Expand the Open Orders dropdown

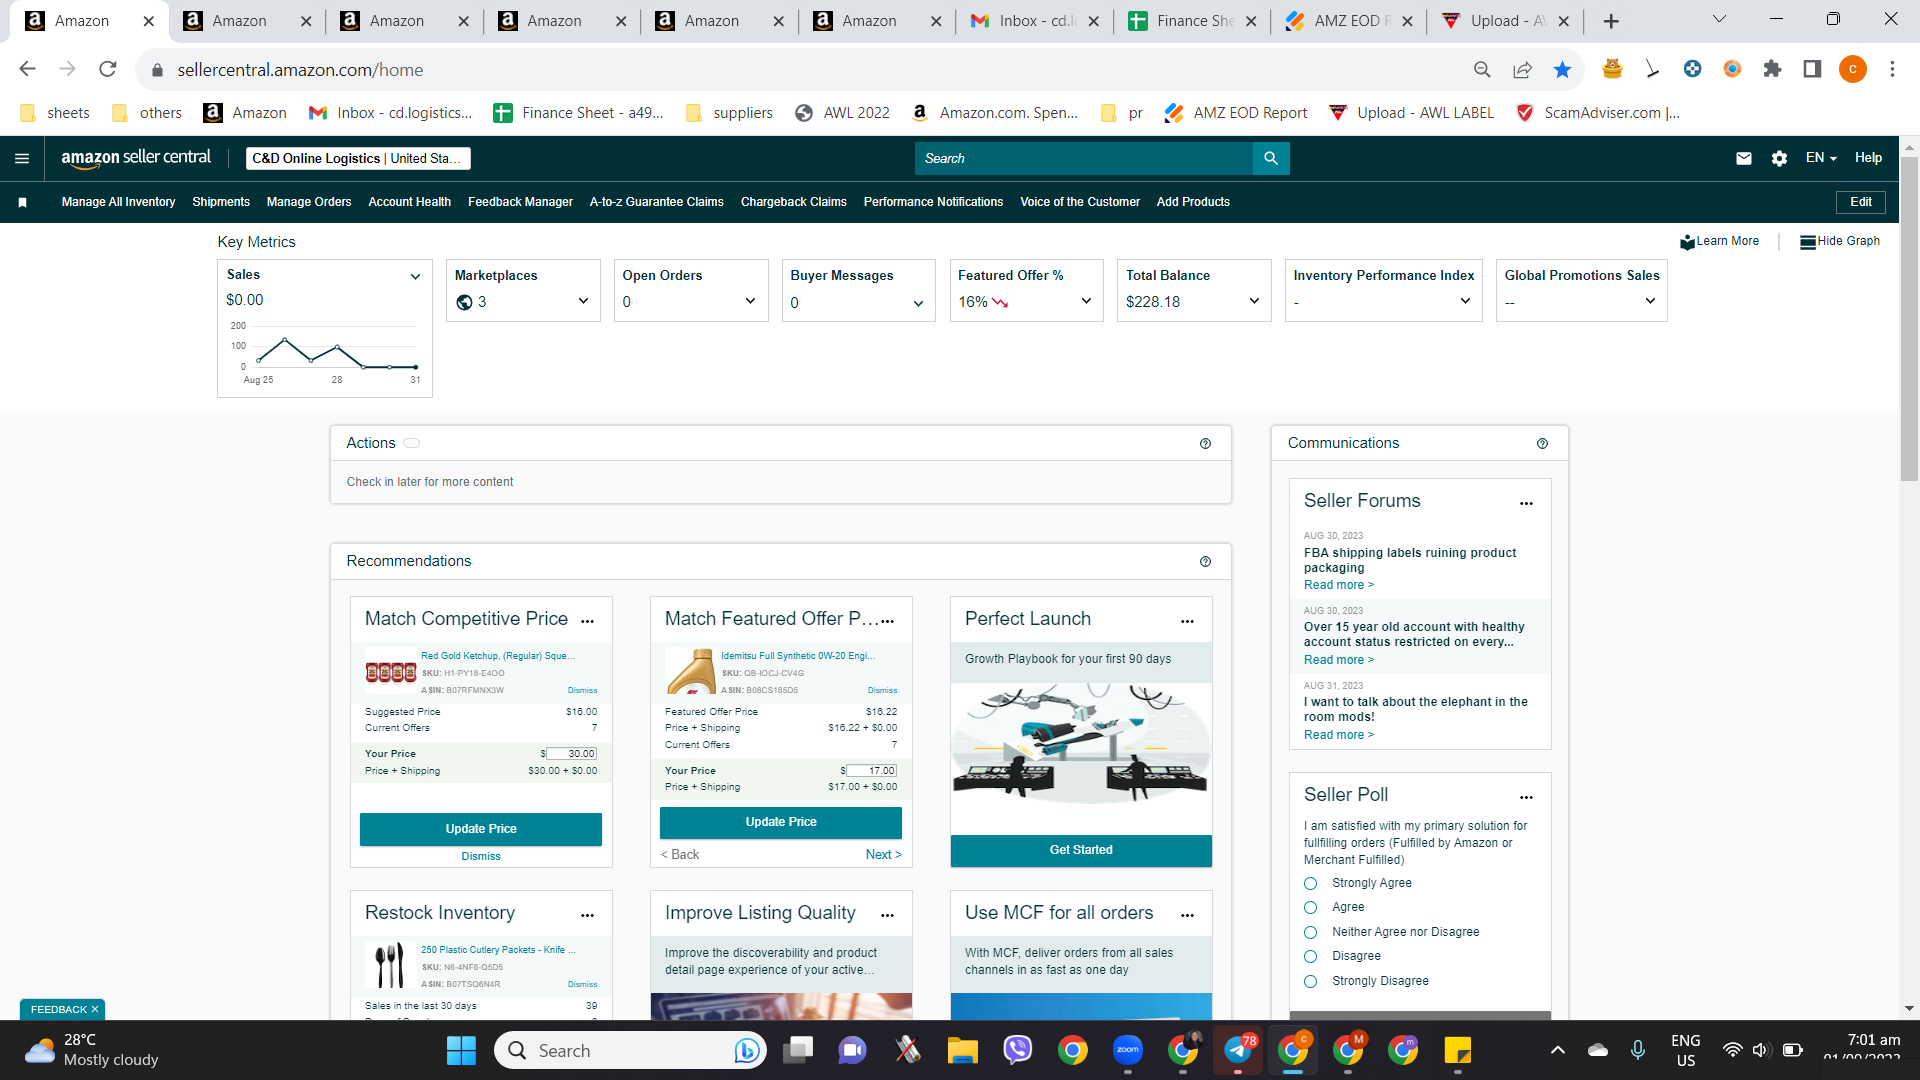pos(750,301)
